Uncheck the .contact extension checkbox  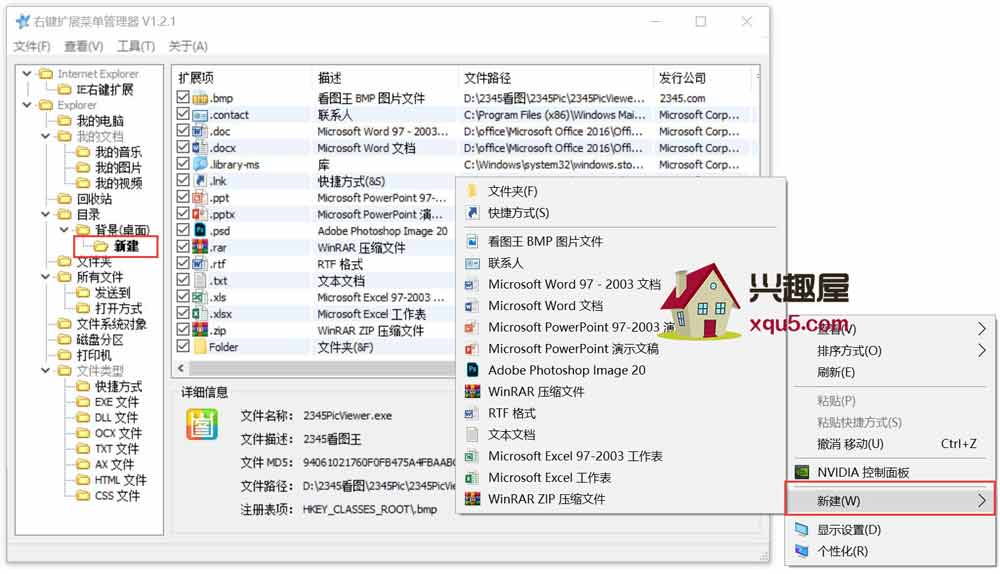coord(183,114)
